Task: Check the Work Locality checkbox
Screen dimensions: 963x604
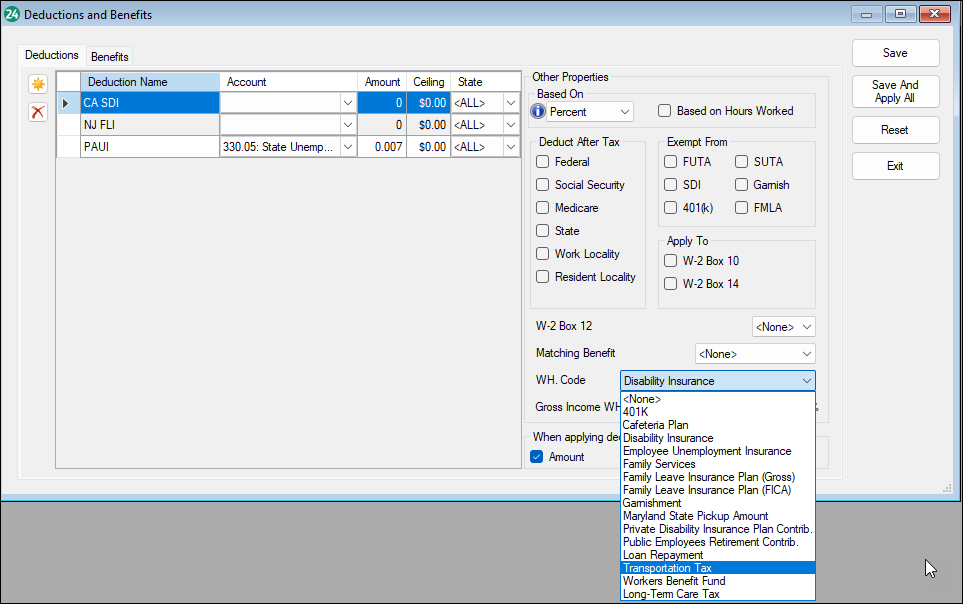Action: point(542,254)
